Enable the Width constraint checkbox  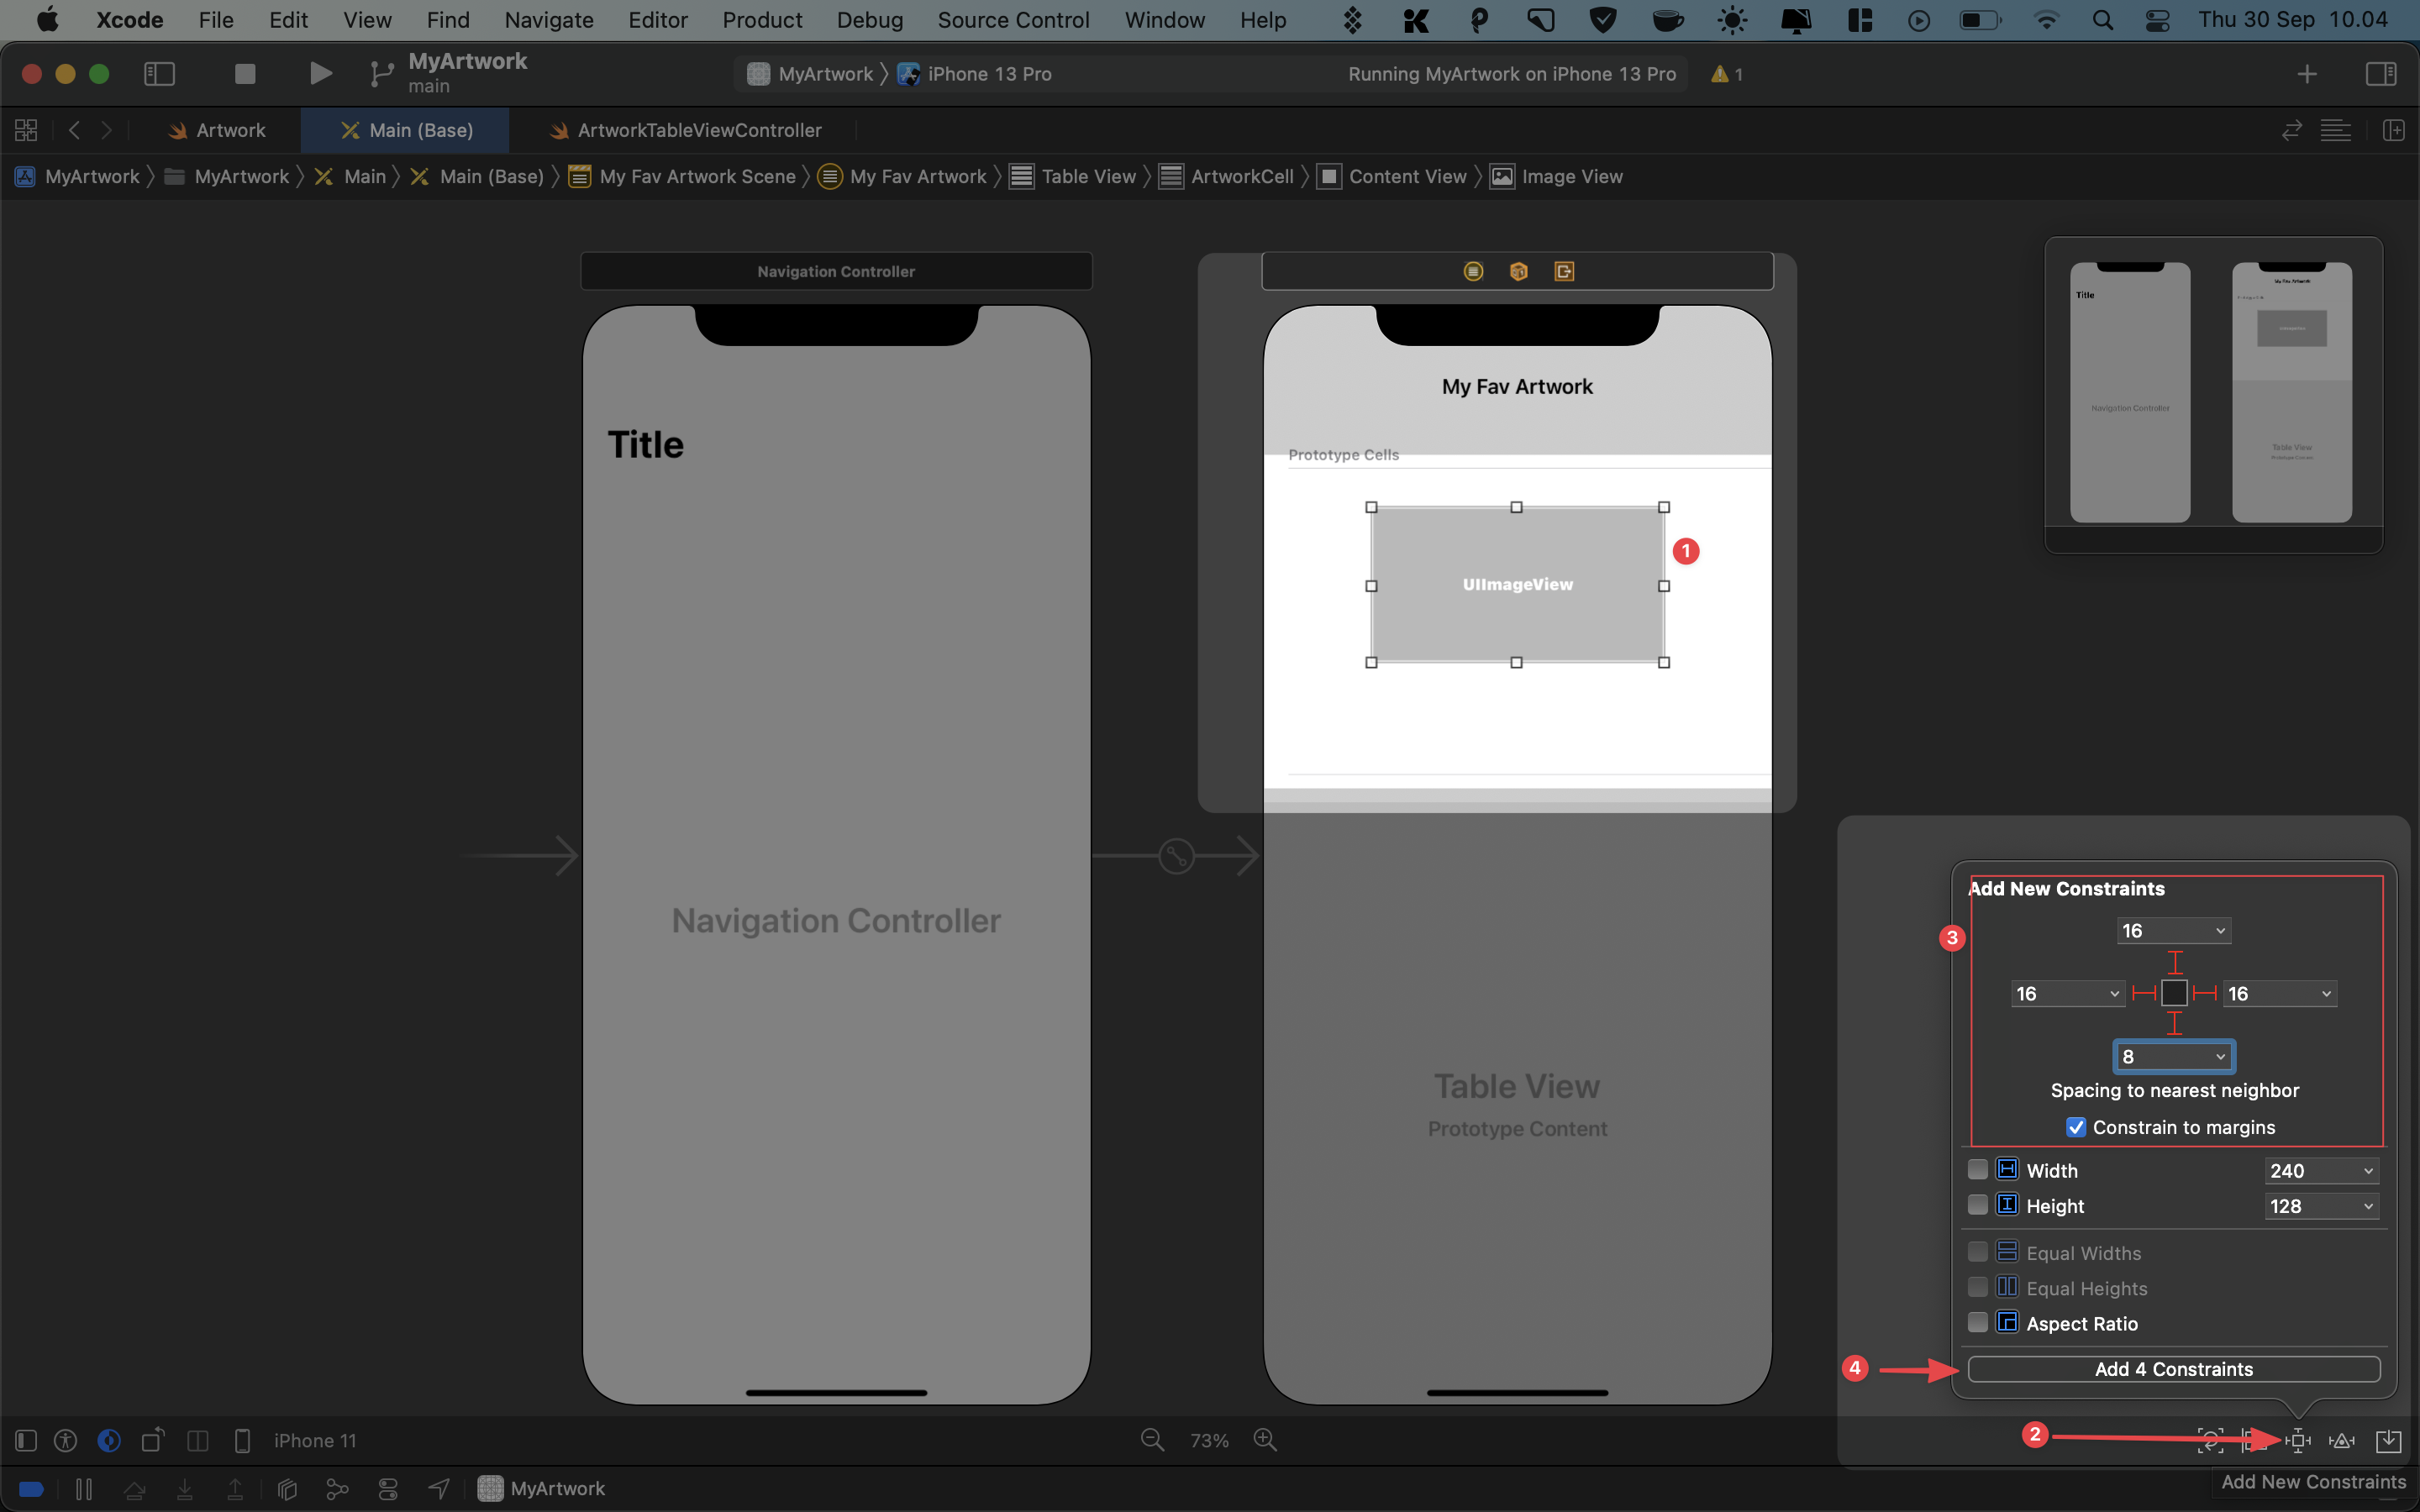[x=1977, y=1170]
